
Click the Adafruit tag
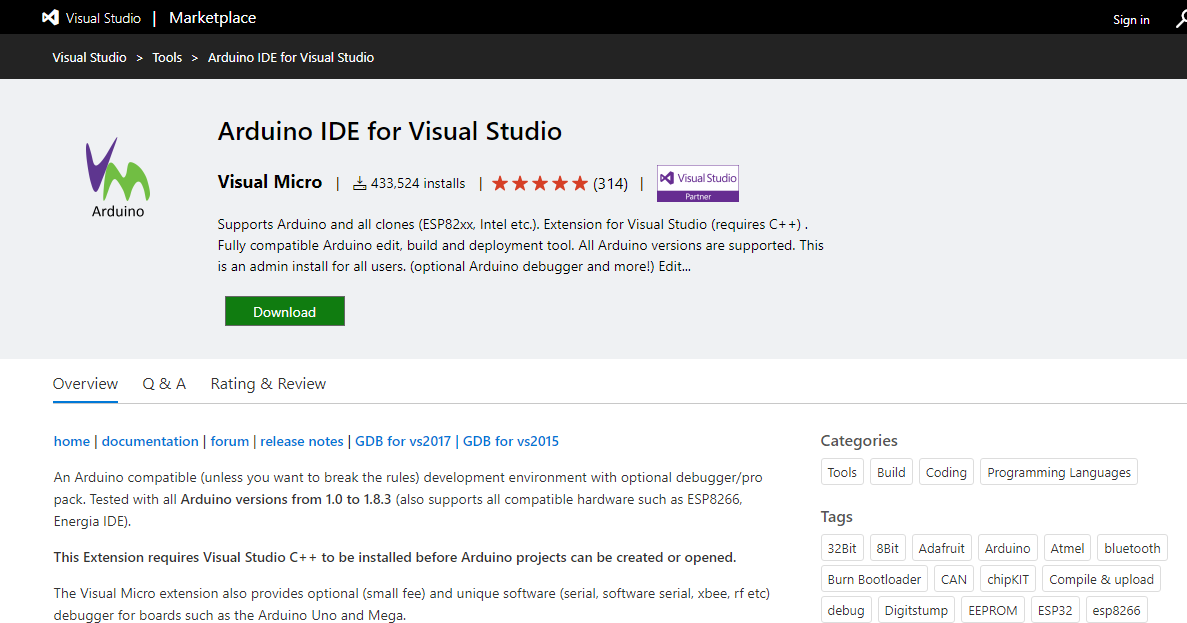942,548
